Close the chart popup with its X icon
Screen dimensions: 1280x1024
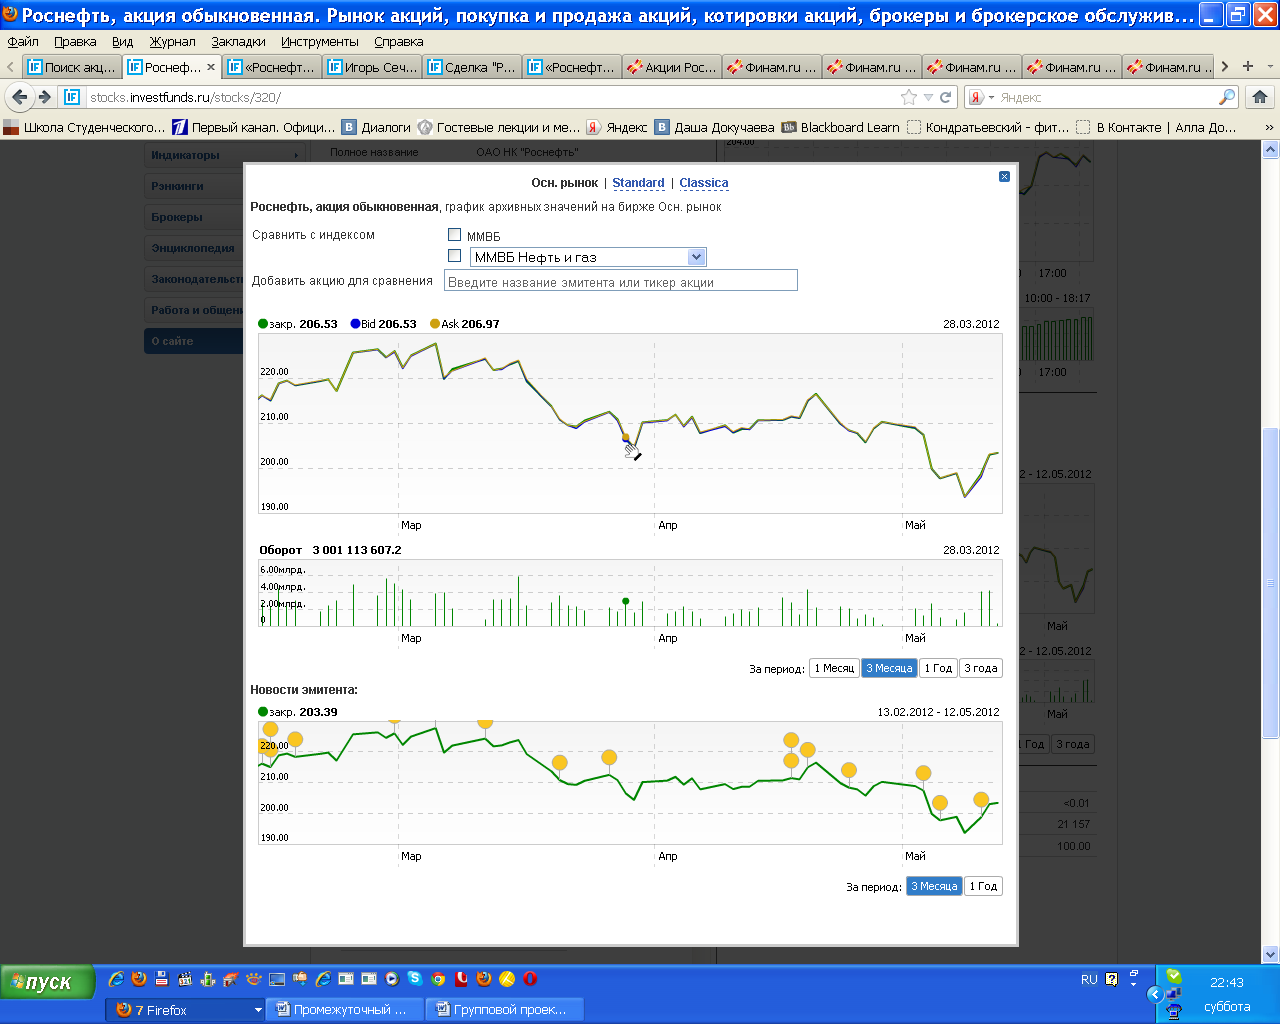click(1004, 176)
